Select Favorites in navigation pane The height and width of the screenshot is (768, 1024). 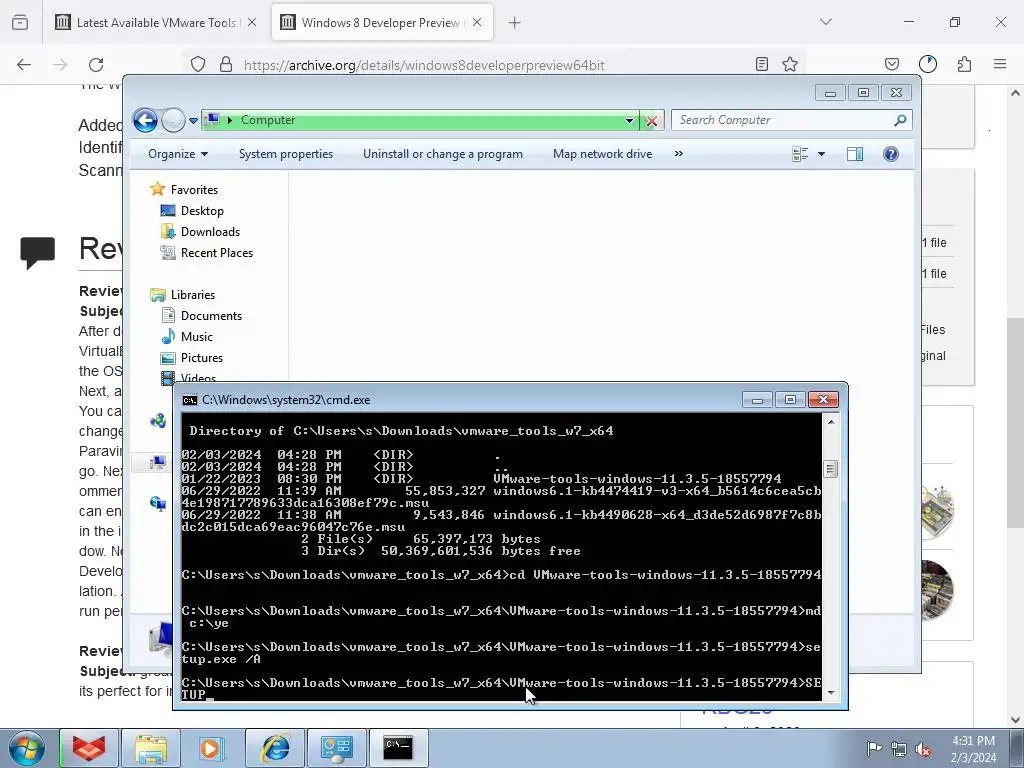point(194,189)
